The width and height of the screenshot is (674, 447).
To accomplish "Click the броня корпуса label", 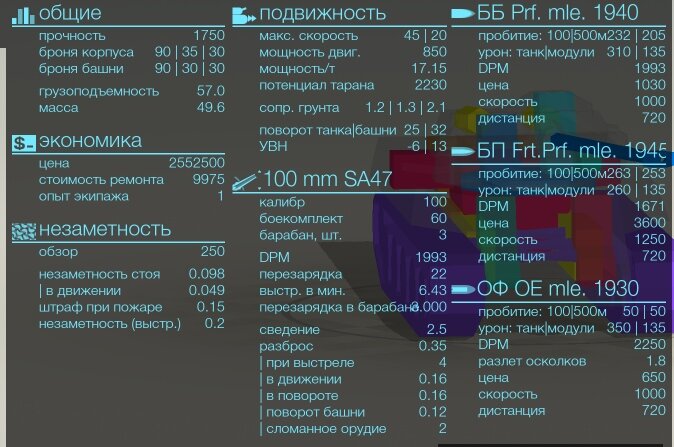I will [86, 52].
